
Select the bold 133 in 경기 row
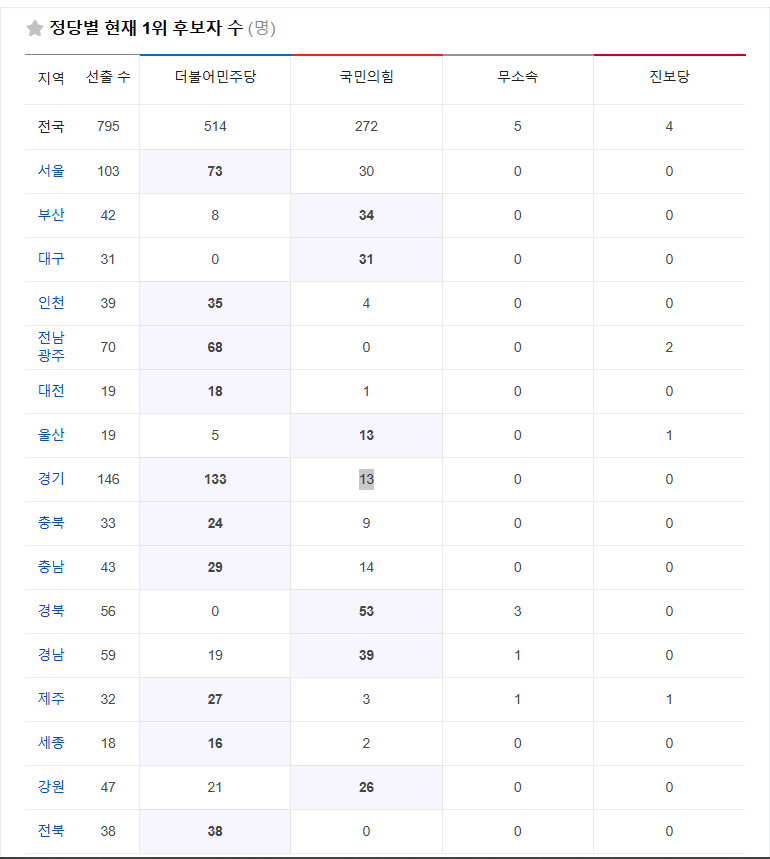pyautogui.click(x=215, y=479)
